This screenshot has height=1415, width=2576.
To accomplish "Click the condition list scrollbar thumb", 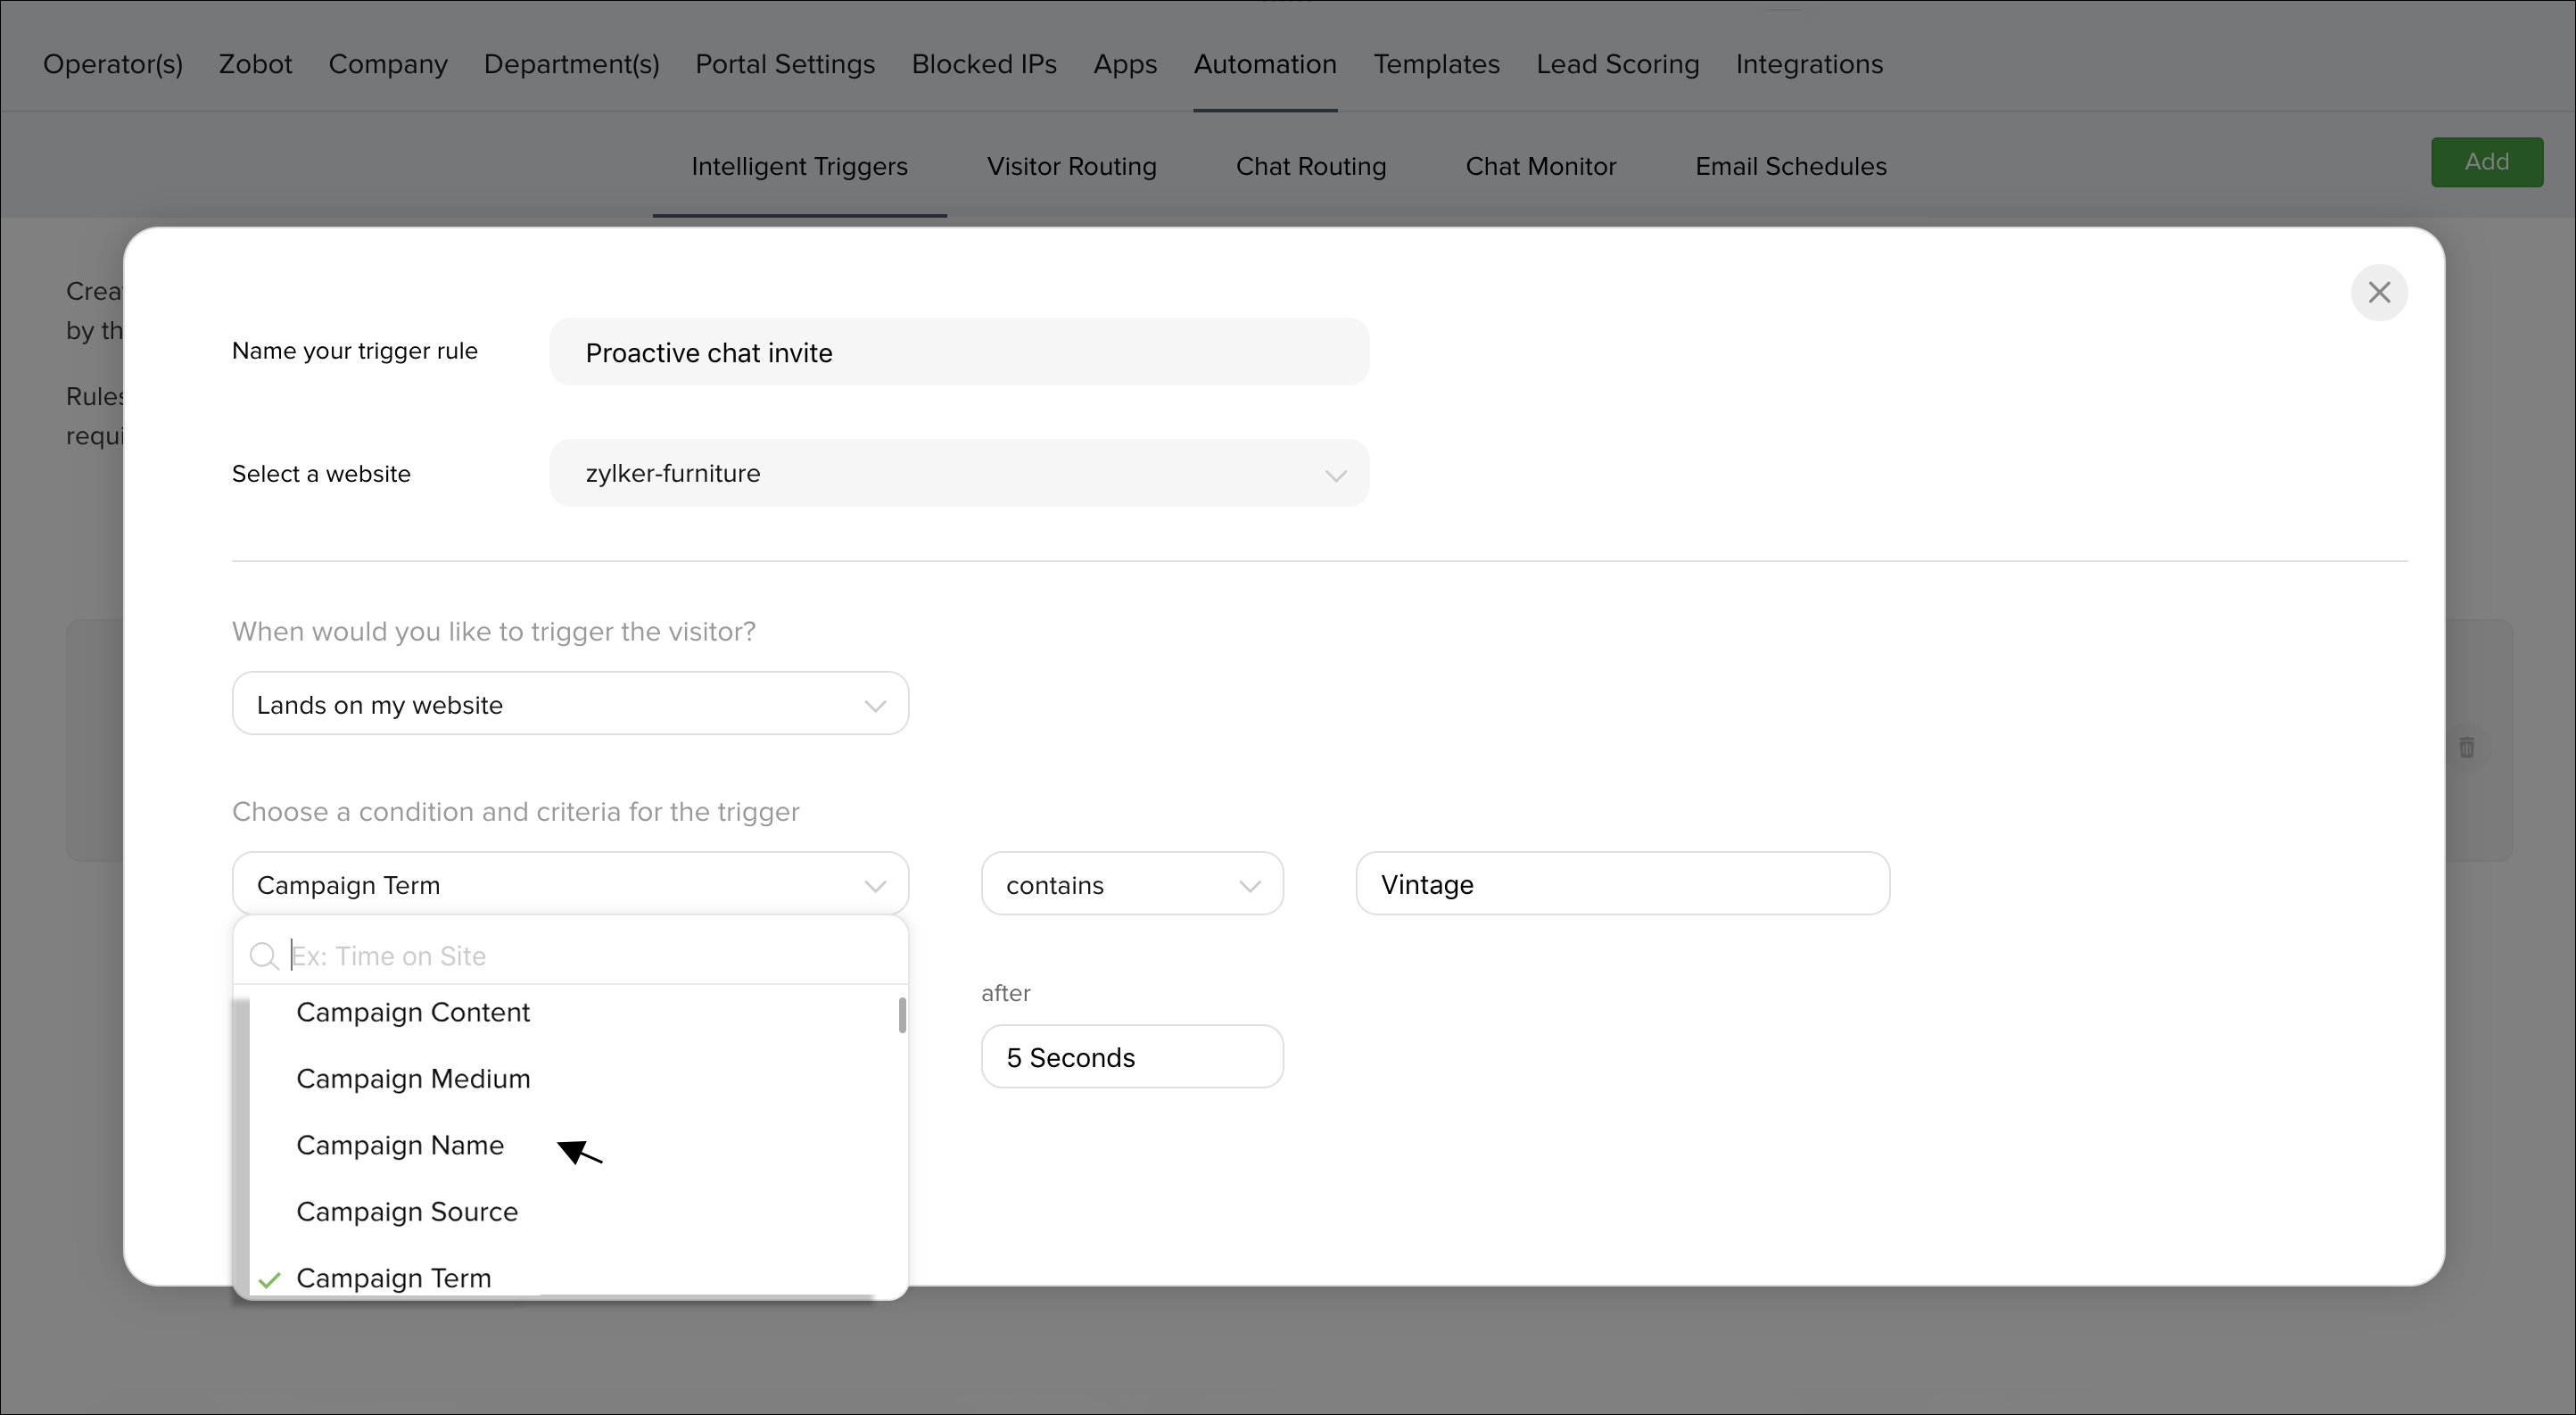I will pos(902,1015).
